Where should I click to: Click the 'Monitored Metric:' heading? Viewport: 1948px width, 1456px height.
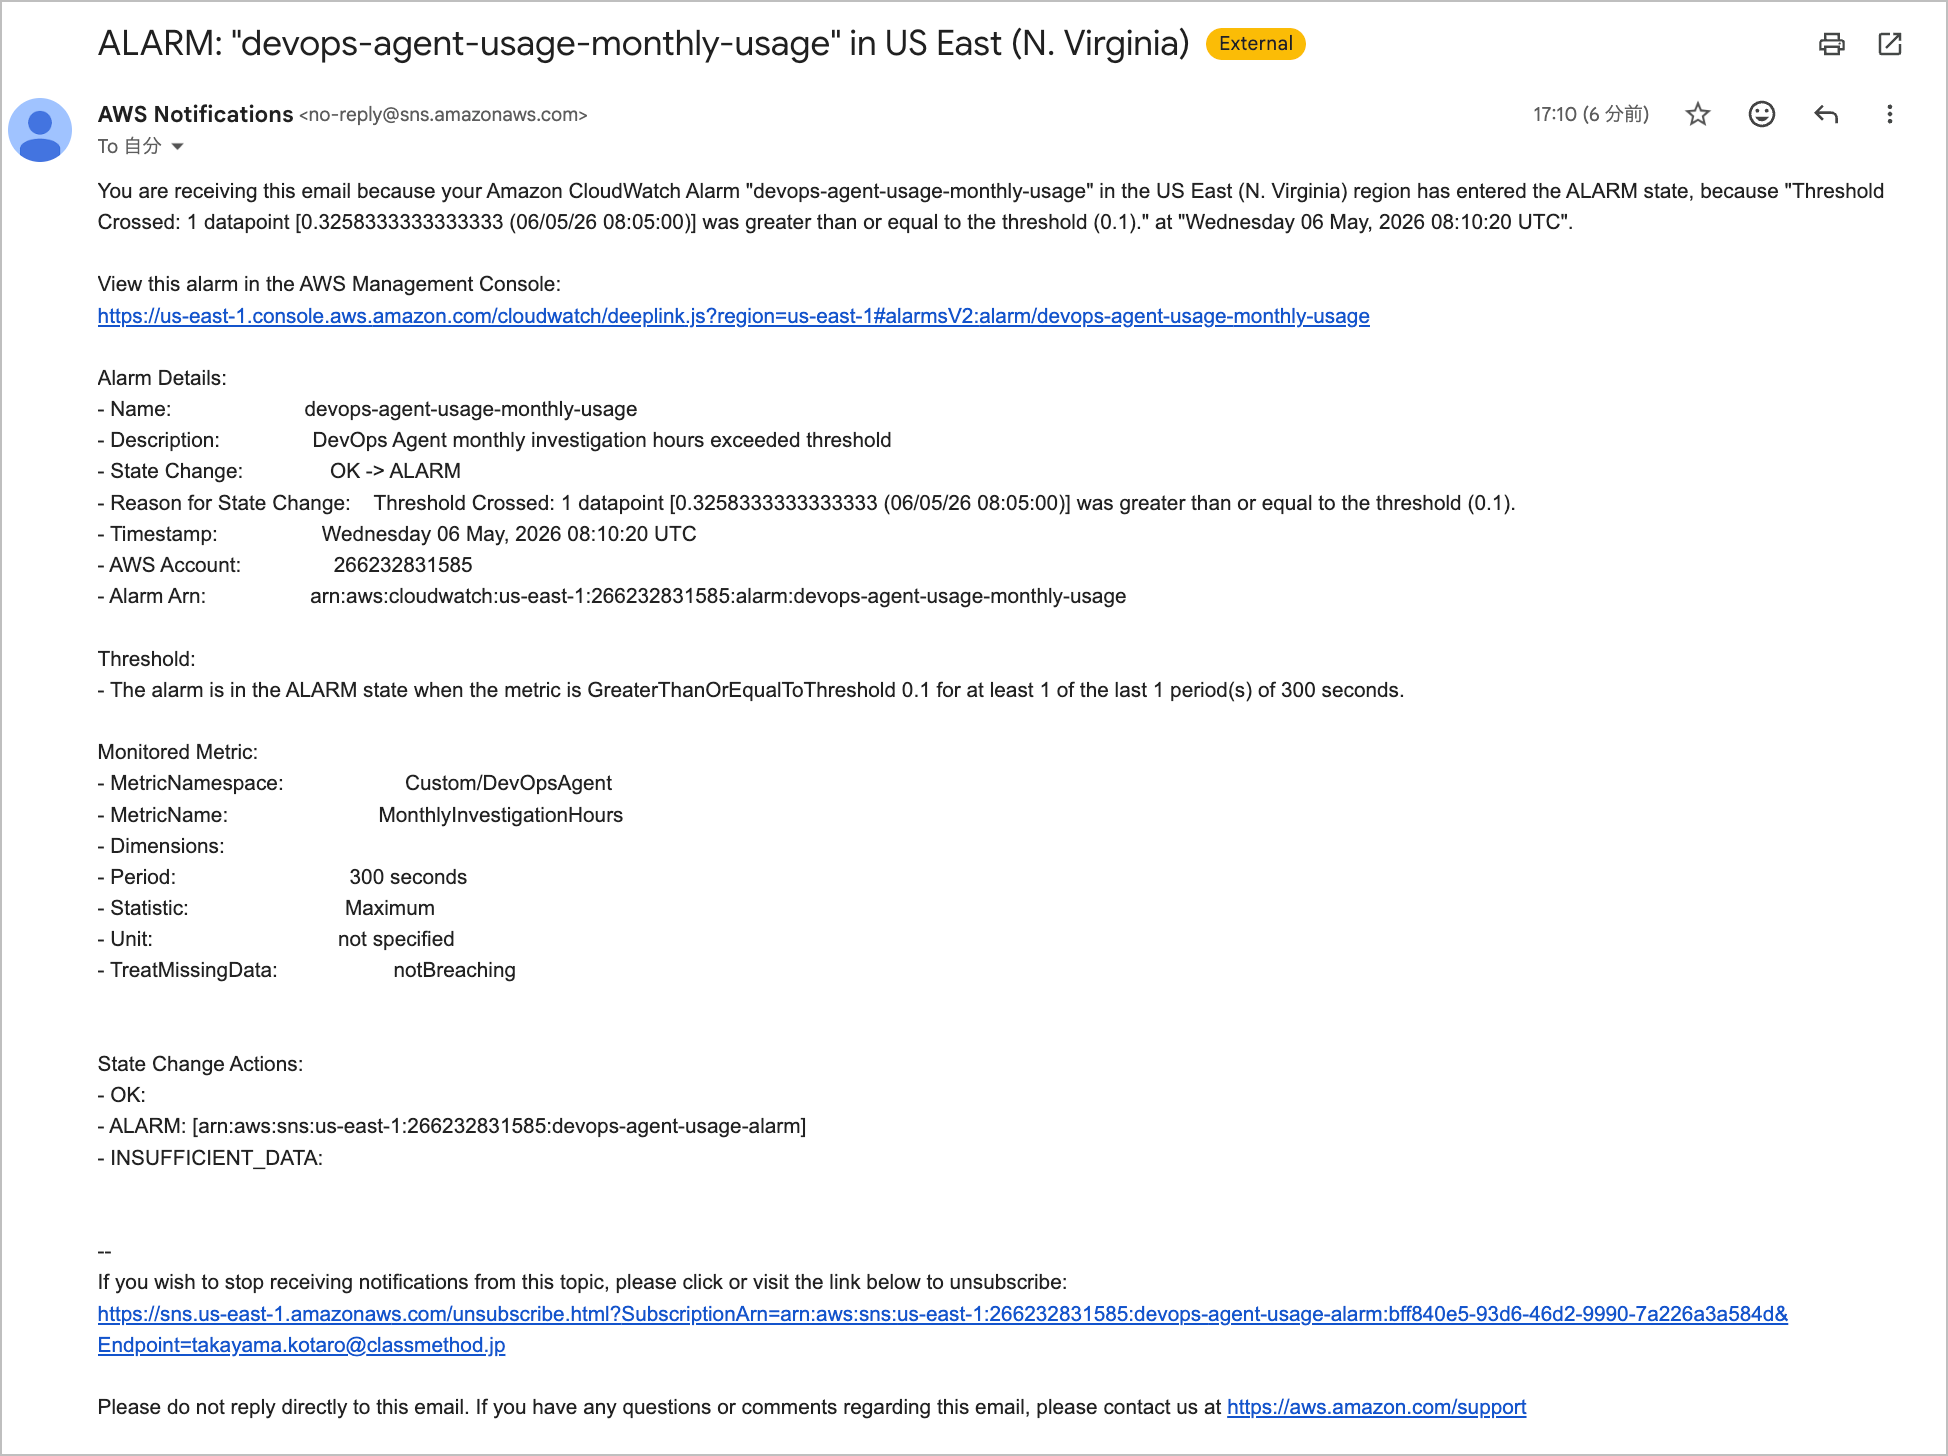178,752
